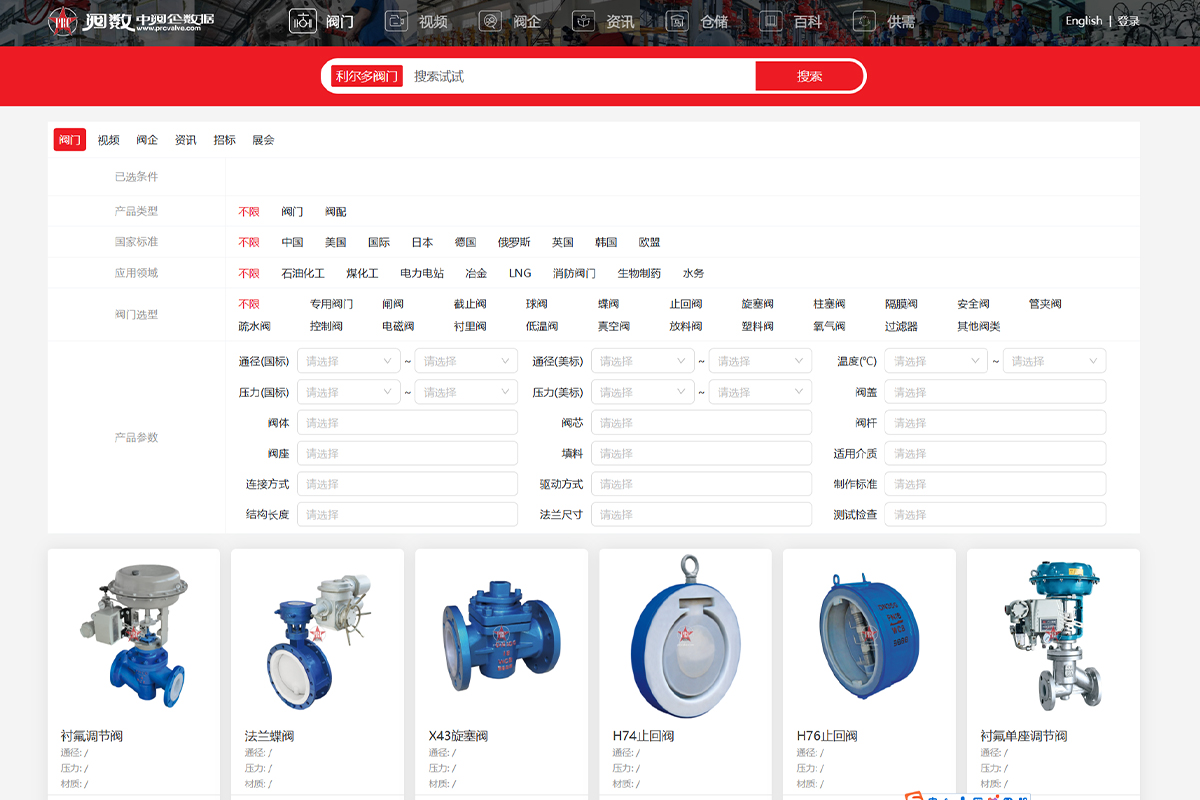Select 石油化工 under 应用领域 filter
The image size is (1200, 800).
pyautogui.click(x=302, y=273)
